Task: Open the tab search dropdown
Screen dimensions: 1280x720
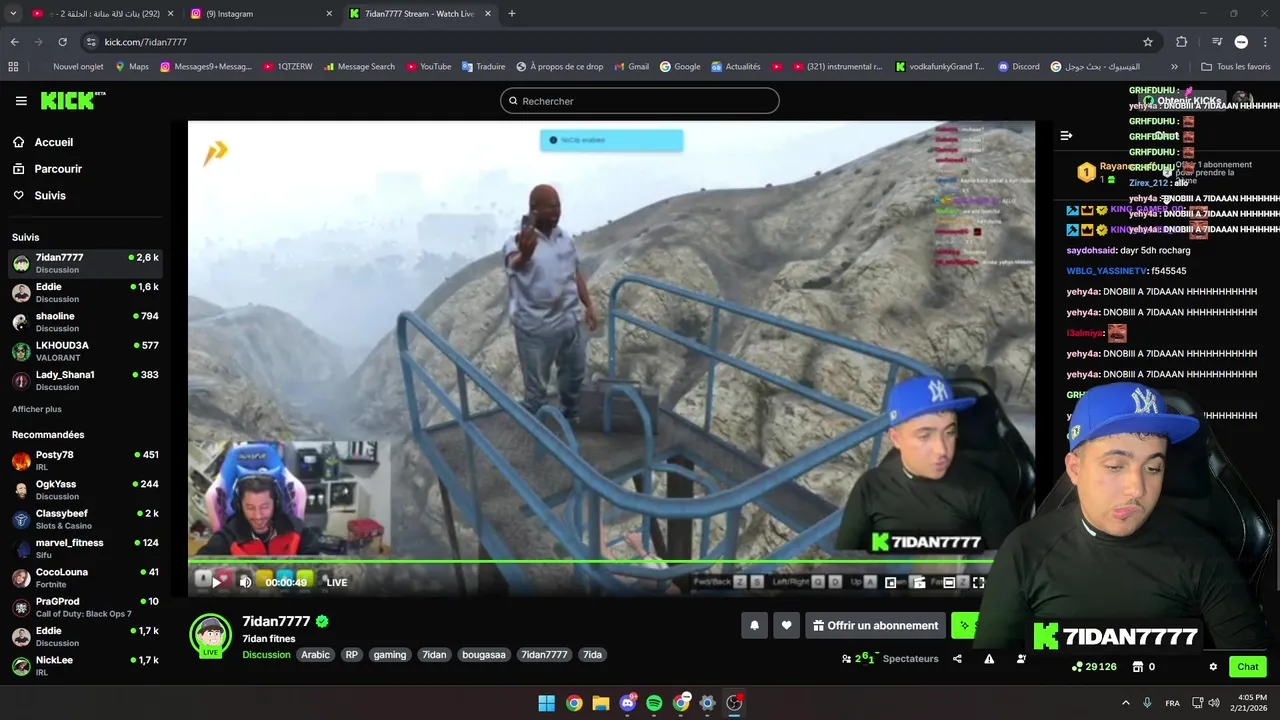Action: tap(13, 14)
